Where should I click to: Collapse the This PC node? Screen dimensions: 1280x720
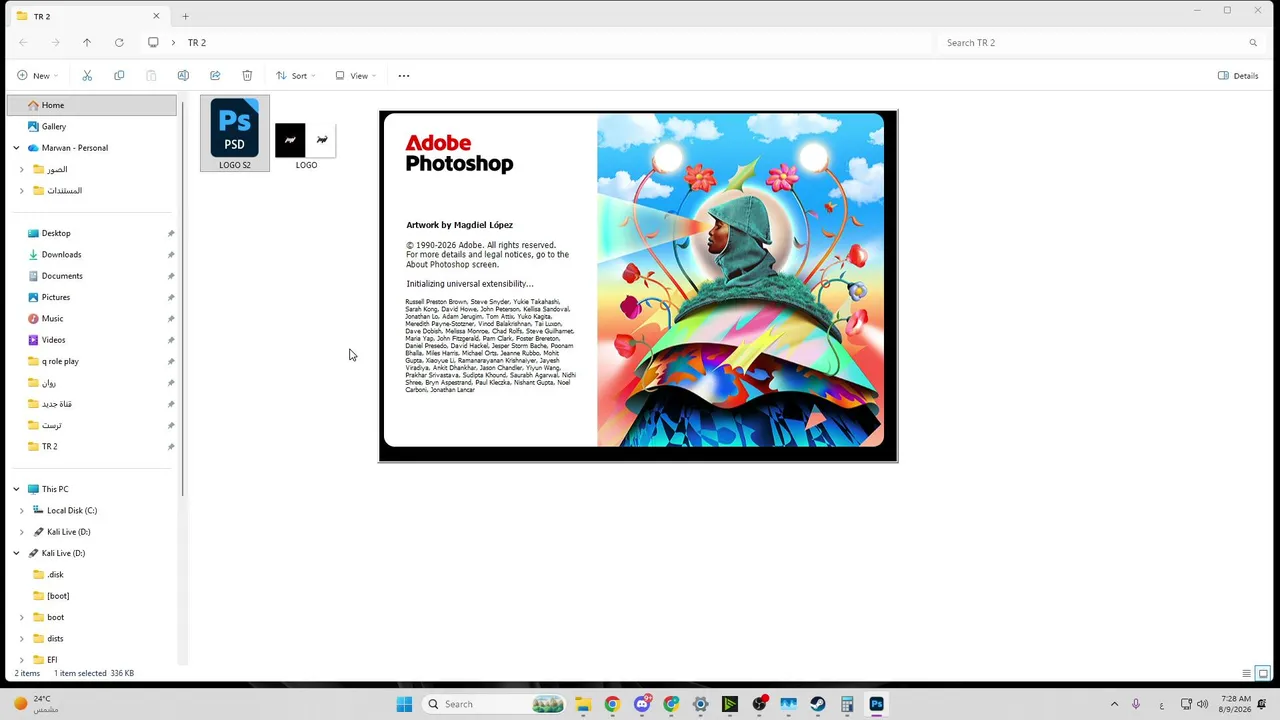click(16, 489)
